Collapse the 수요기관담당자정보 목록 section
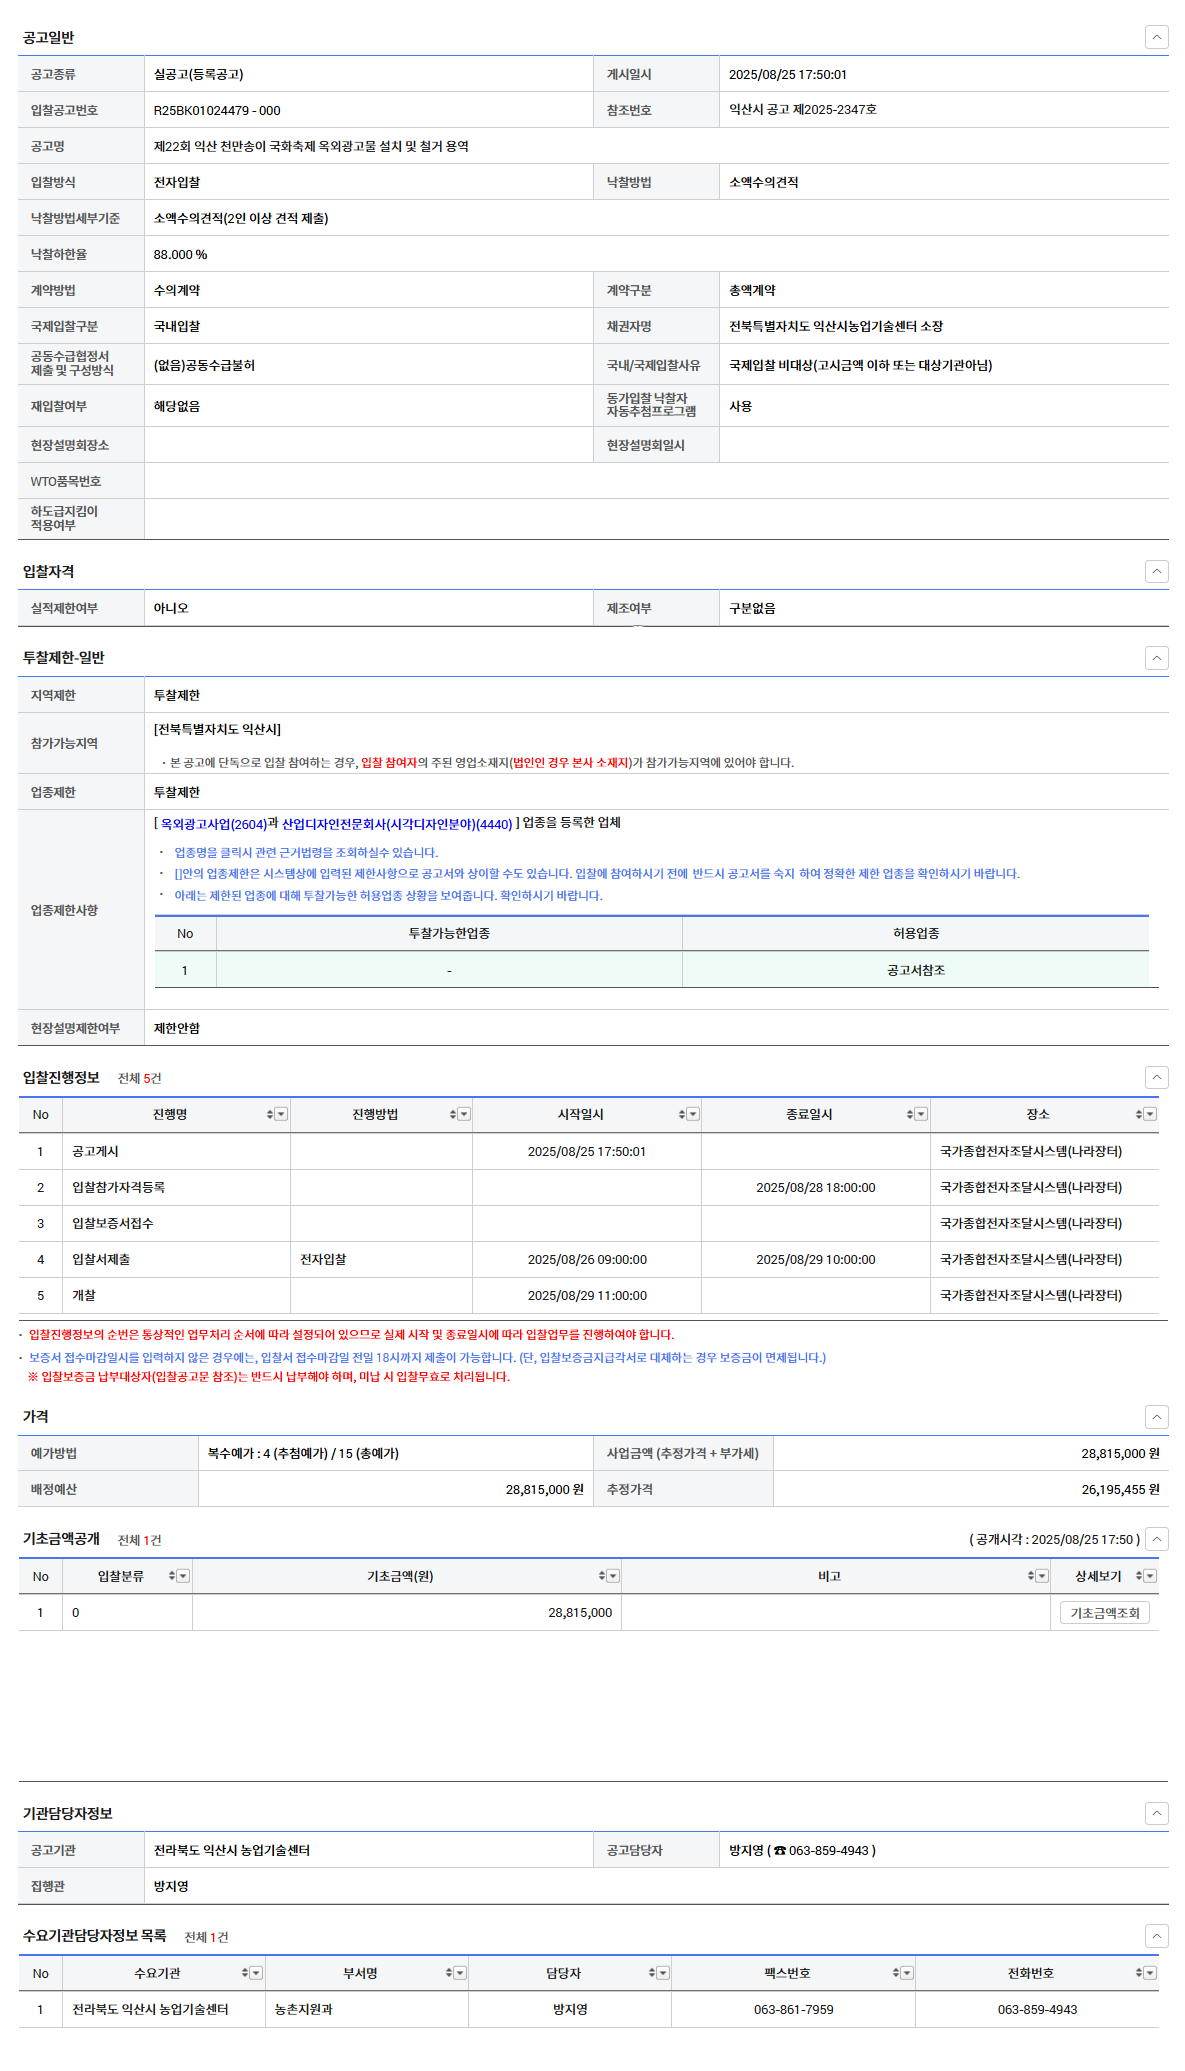Viewport: 1185px width, 2071px height. click(1156, 1936)
